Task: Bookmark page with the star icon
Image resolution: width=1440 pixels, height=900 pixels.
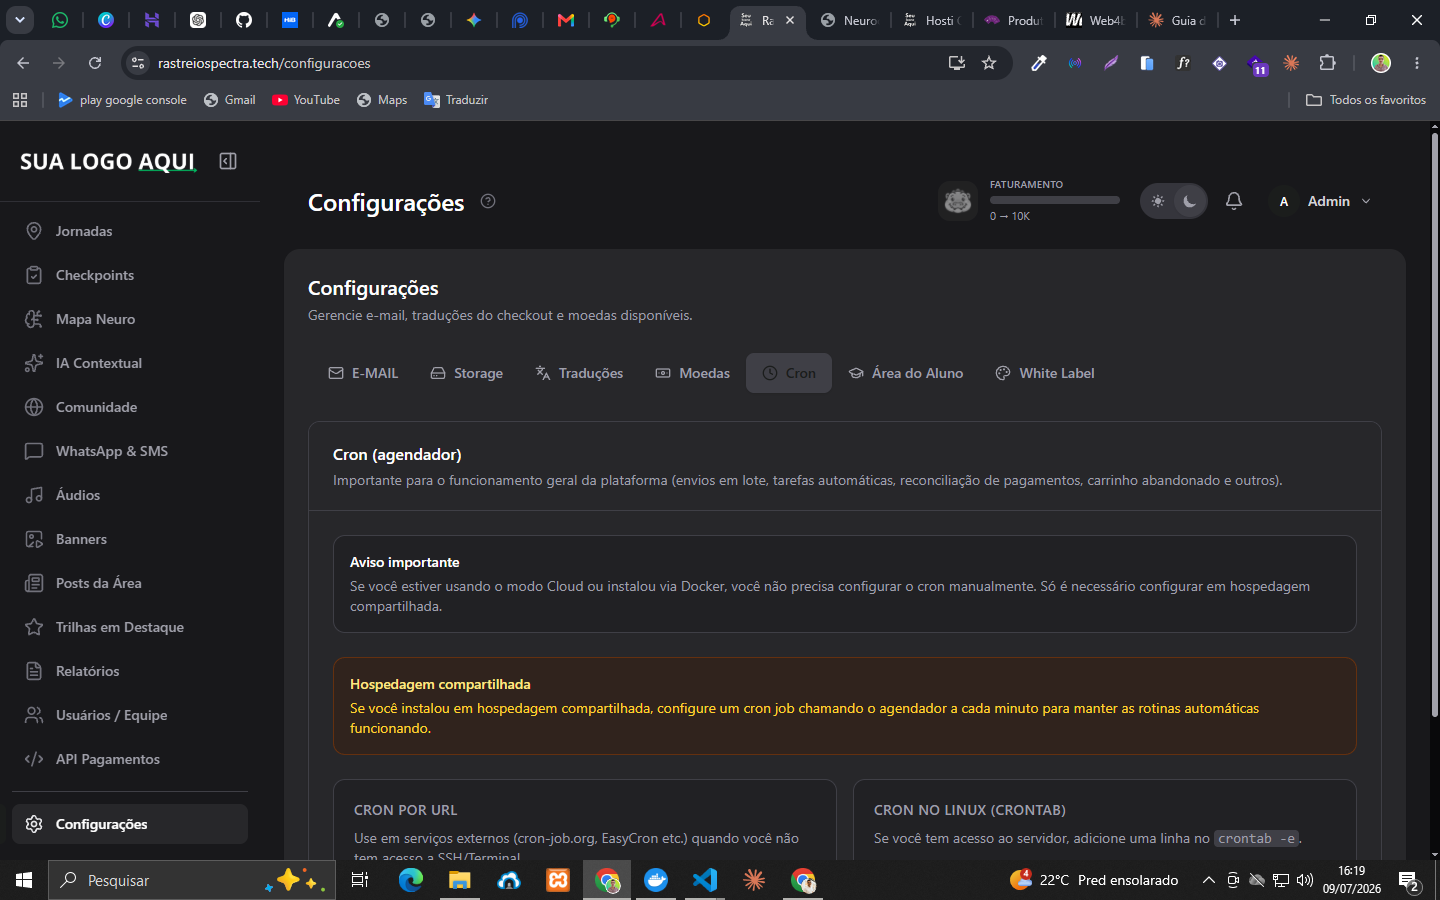Action: (989, 63)
